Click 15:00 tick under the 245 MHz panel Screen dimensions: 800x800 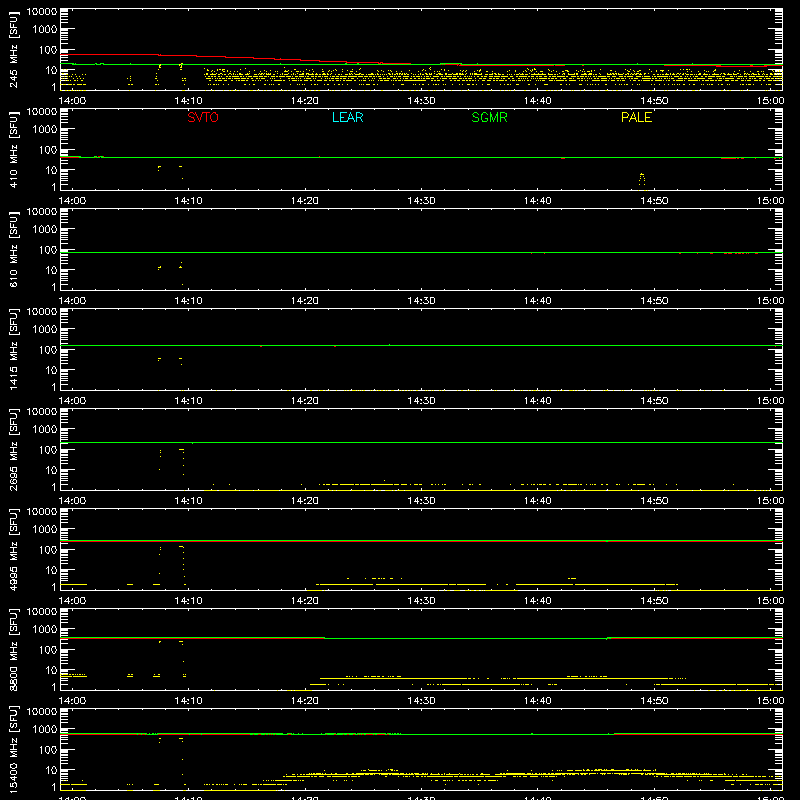click(x=770, y=101)
